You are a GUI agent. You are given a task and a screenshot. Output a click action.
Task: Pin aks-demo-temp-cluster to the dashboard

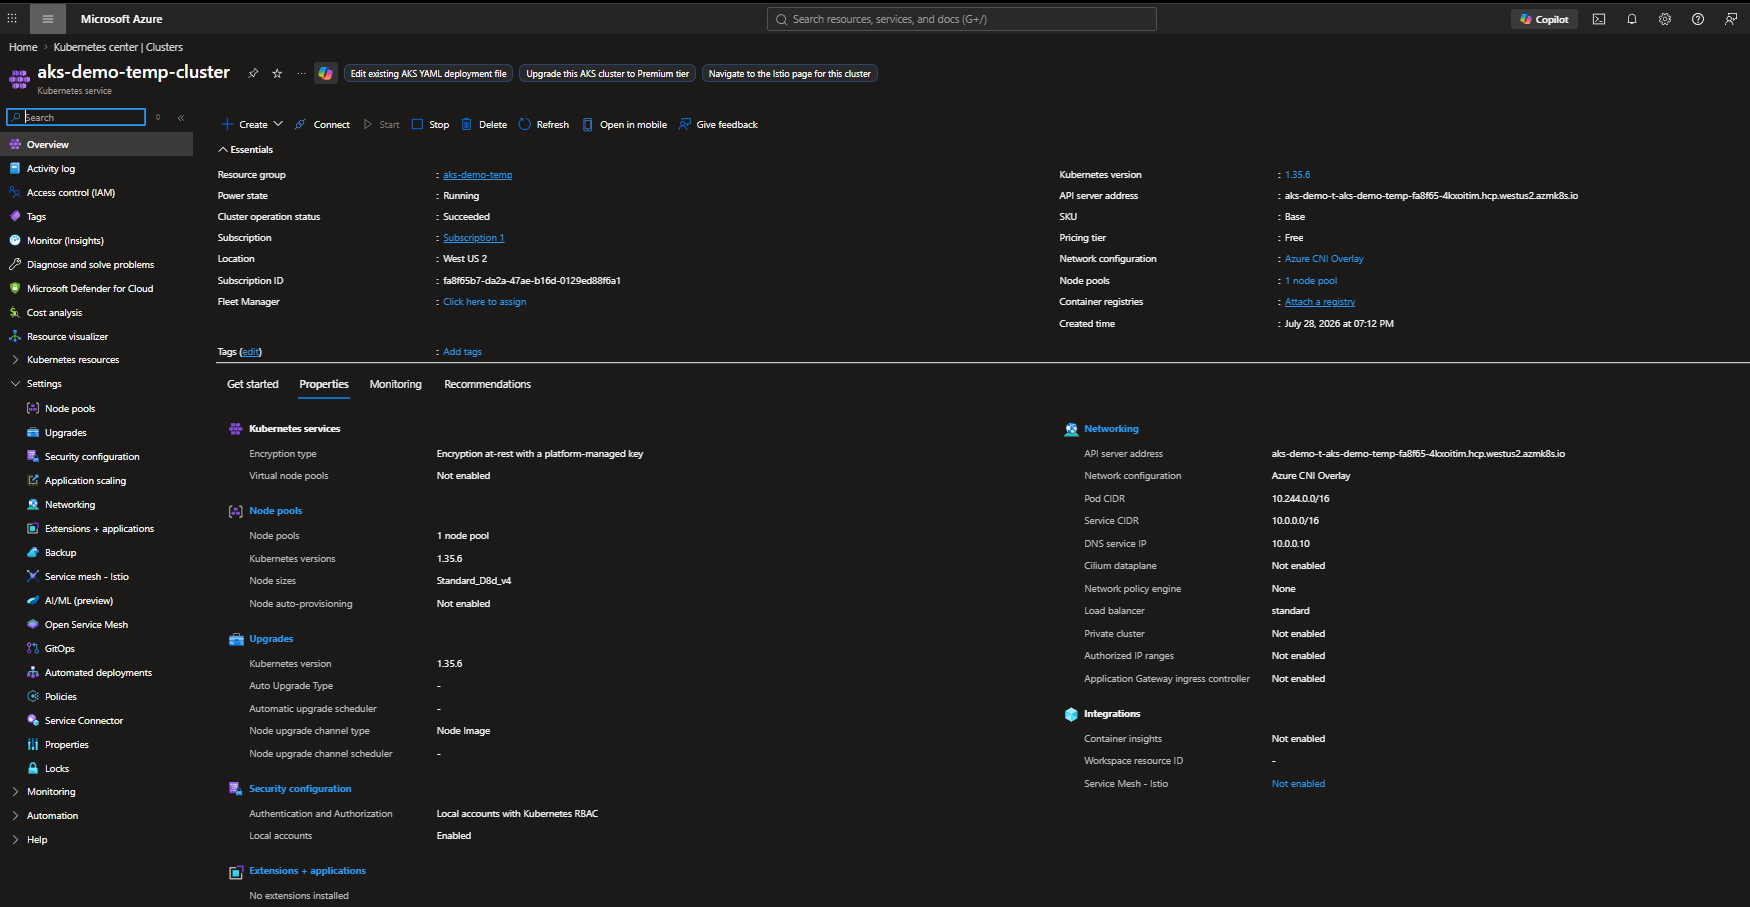[253, 73]
